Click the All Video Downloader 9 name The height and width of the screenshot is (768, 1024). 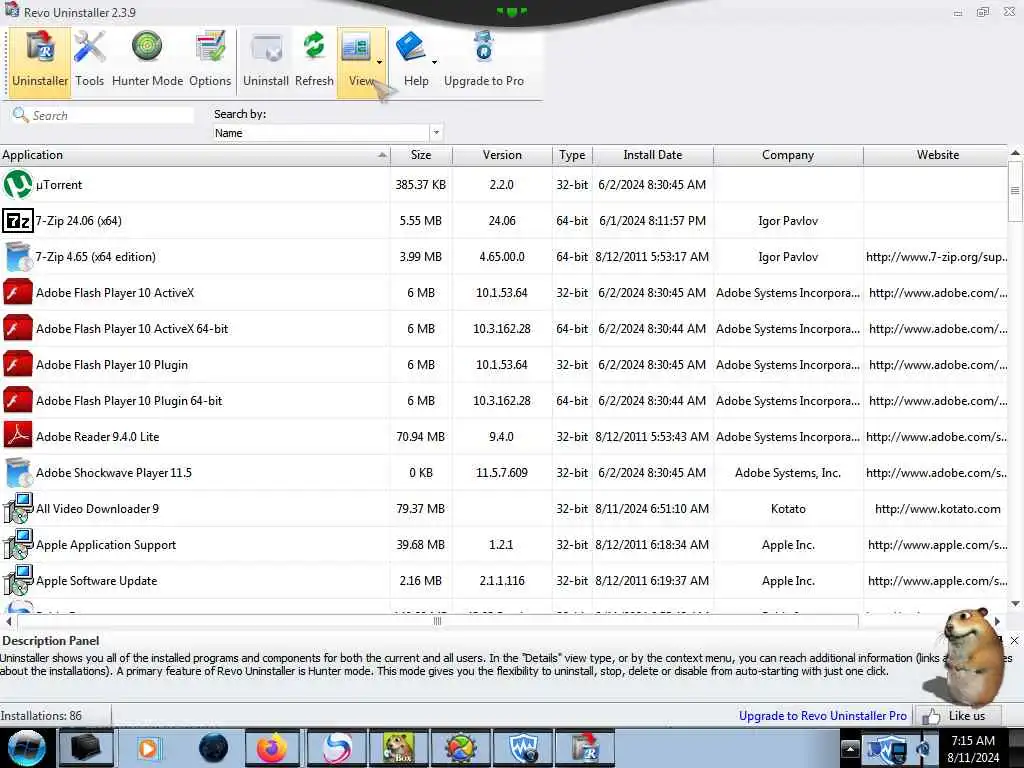[x=97, y=509]
